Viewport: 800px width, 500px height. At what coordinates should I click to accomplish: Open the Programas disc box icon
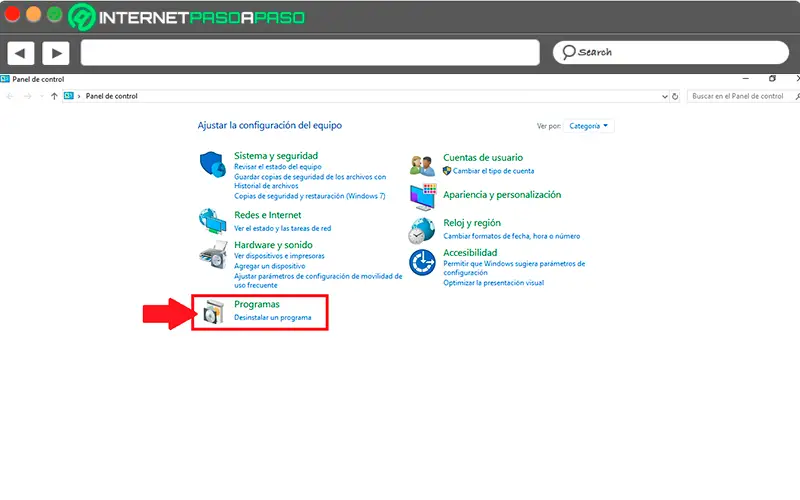[213, 312]
